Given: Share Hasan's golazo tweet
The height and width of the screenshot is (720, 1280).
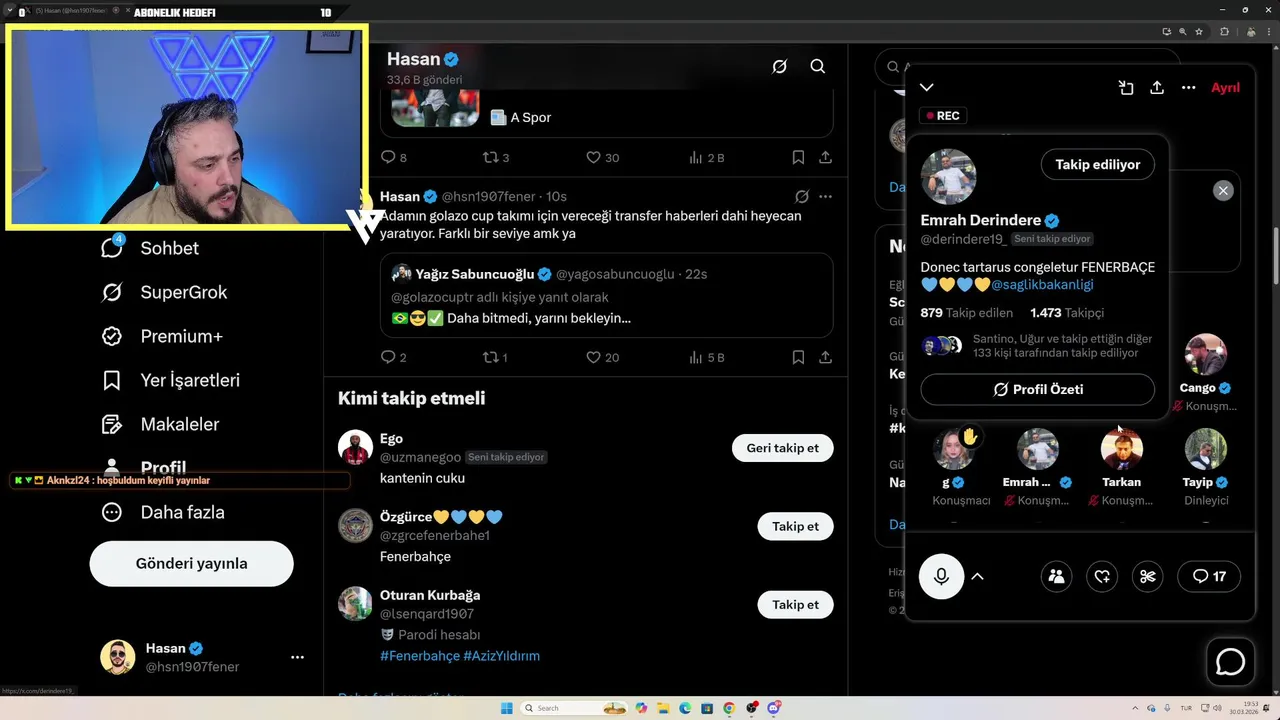Looking at the screenshot, I should 825,357.
